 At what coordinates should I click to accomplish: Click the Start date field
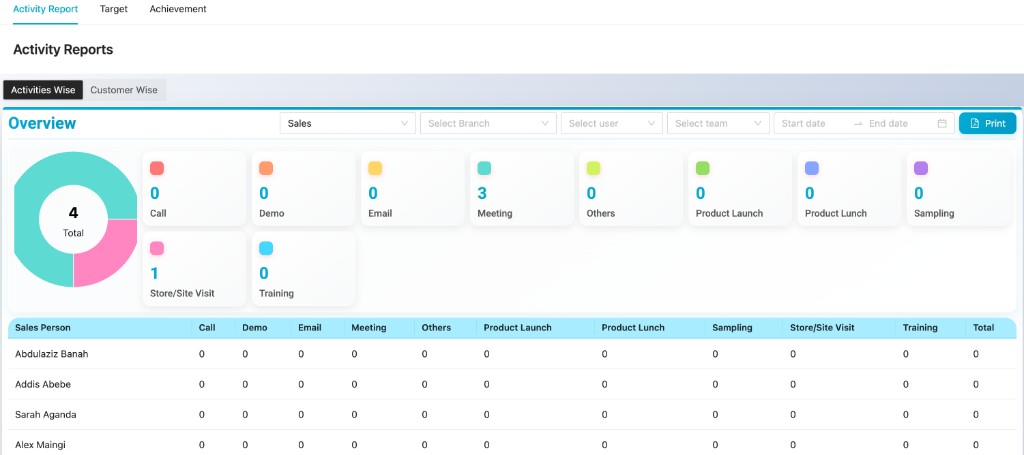804,123
